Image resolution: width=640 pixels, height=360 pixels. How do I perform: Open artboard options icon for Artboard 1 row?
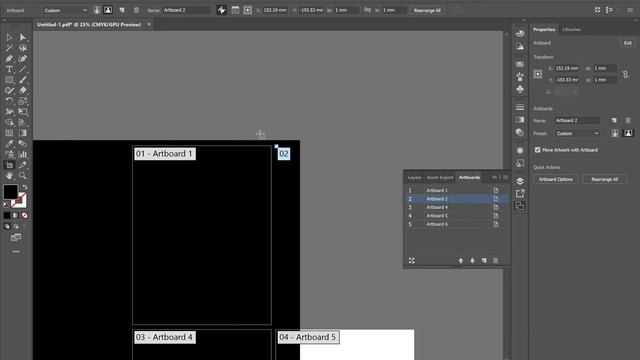tap(496, 191)
